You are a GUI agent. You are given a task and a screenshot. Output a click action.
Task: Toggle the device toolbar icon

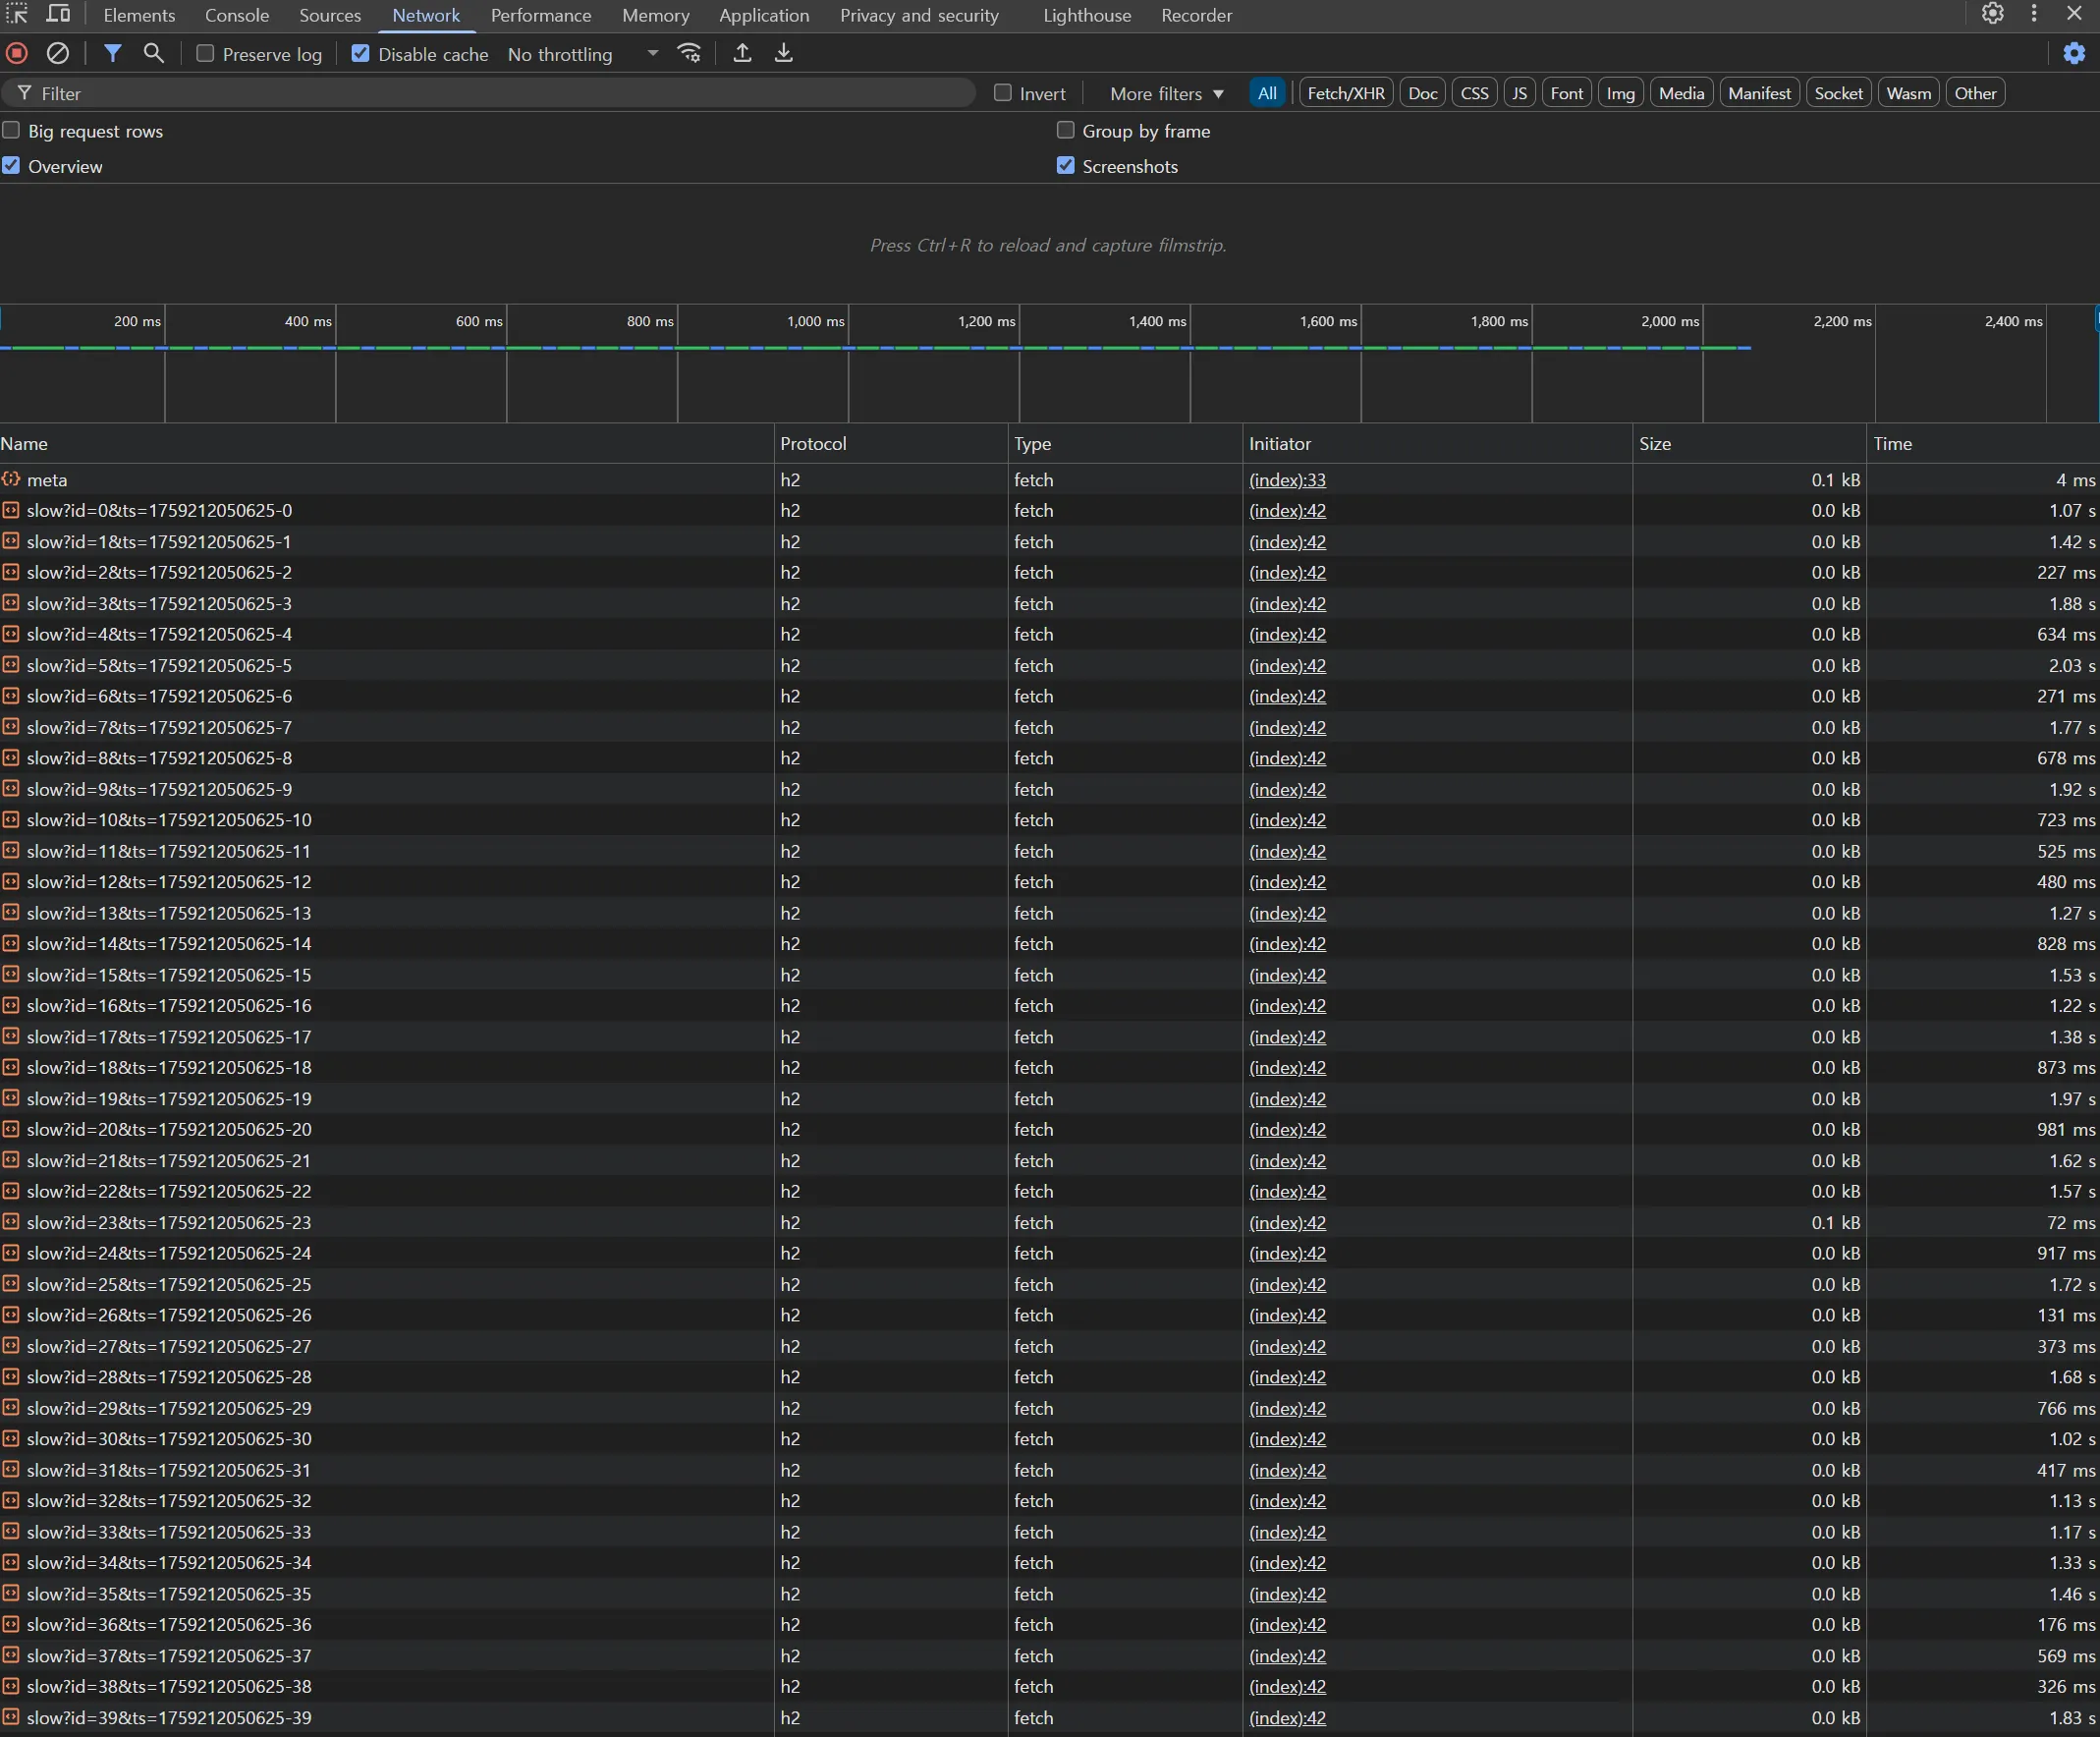tap(59, 14)
